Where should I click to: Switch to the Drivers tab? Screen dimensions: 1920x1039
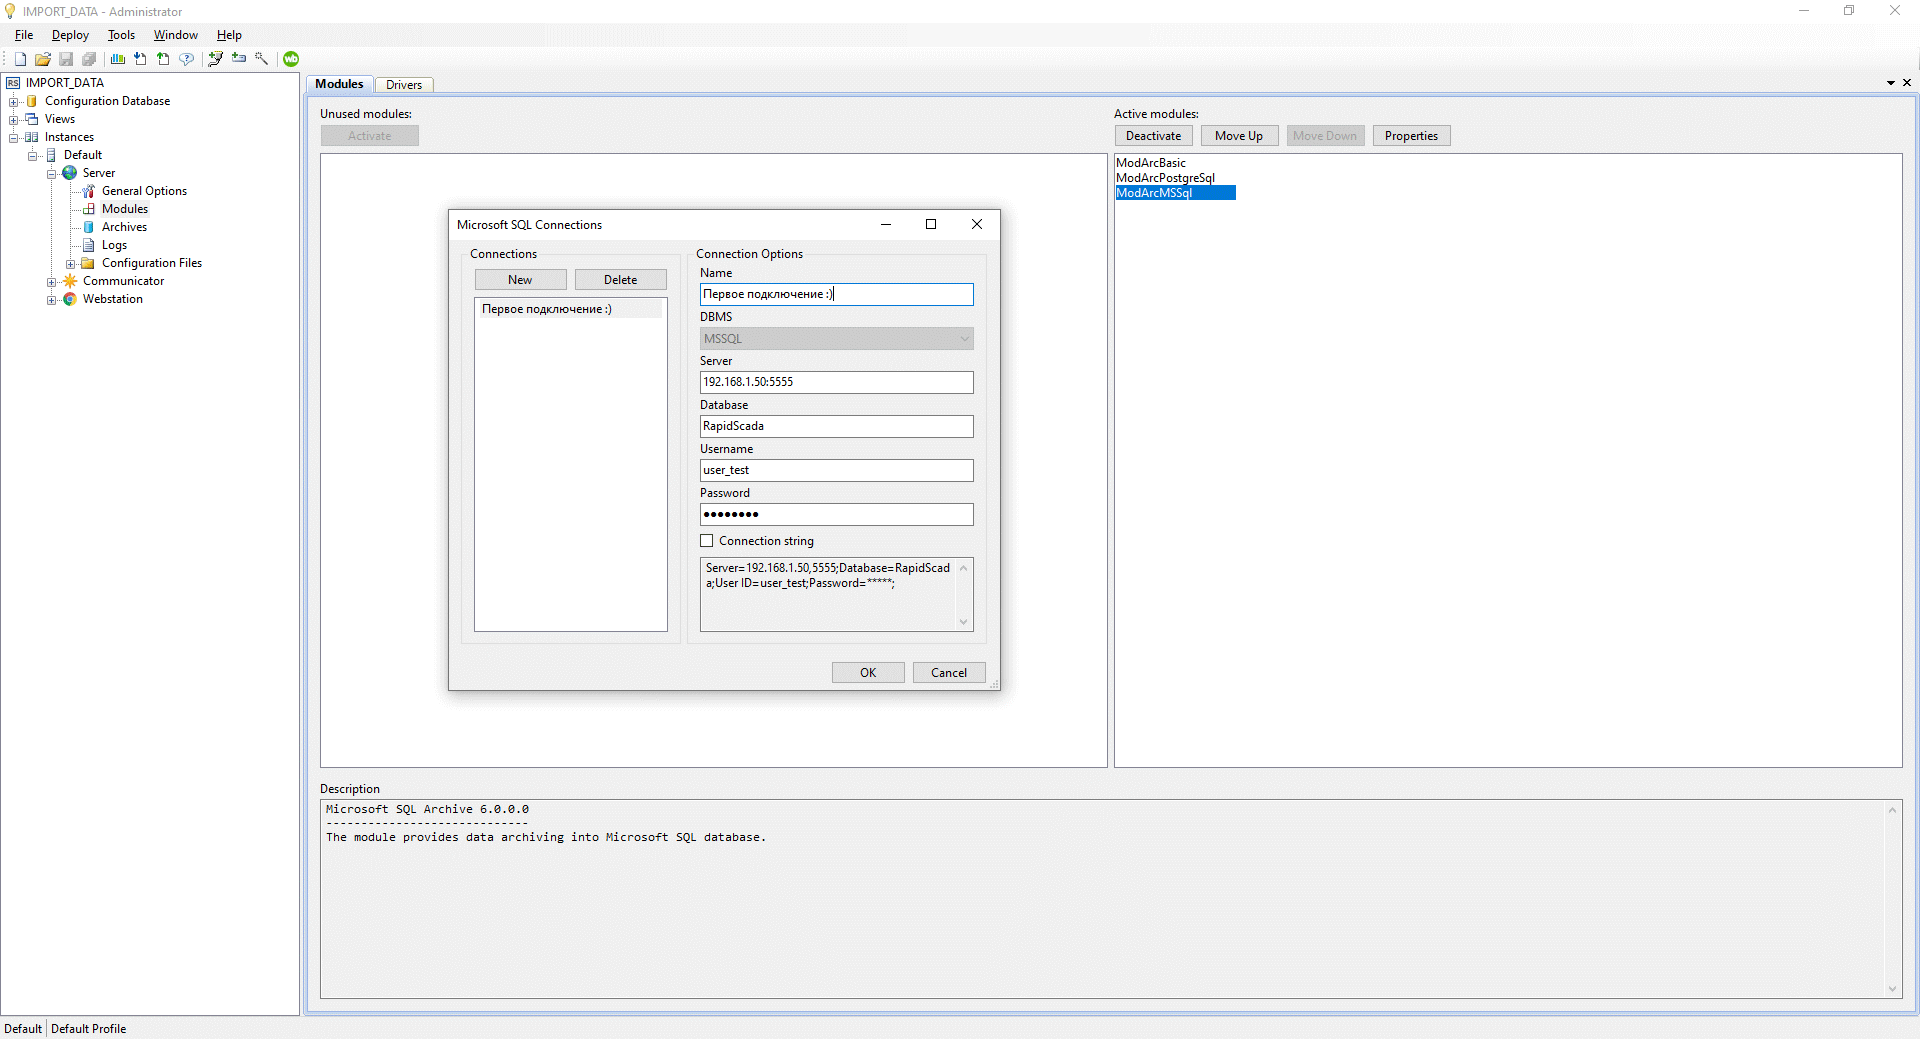404,85
